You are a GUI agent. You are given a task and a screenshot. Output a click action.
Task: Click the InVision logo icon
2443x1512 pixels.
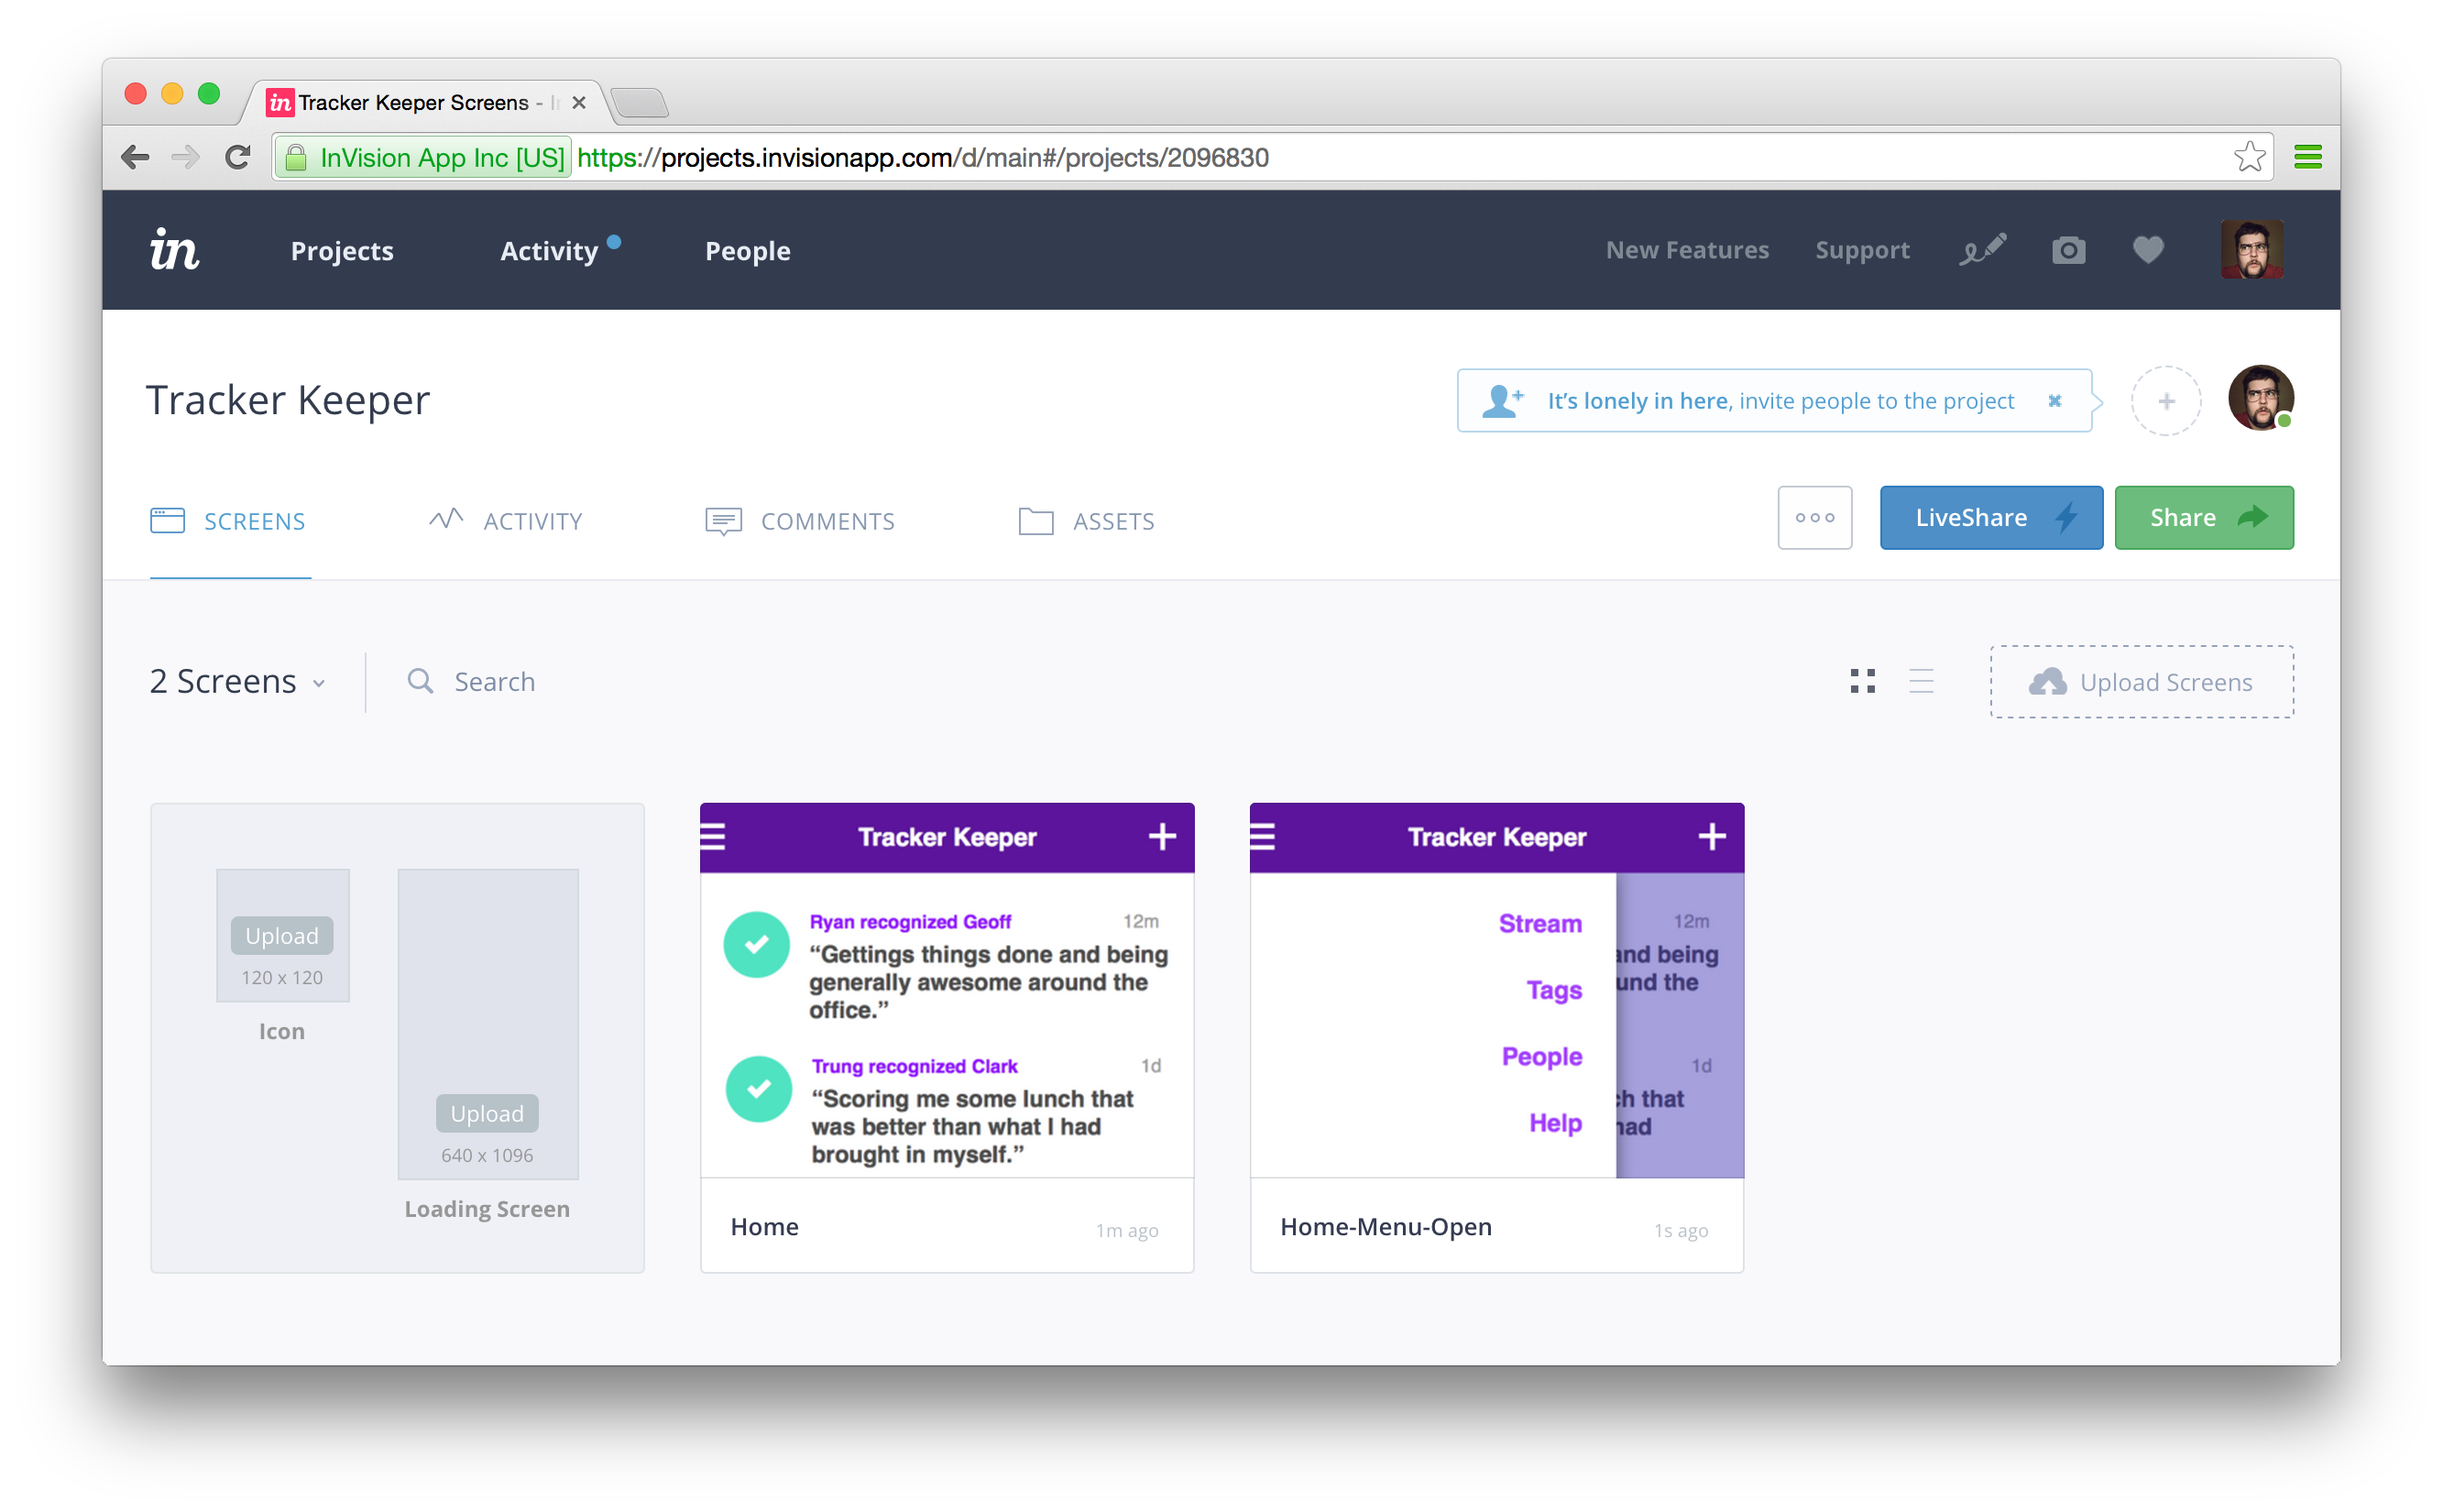pos(174,249)
